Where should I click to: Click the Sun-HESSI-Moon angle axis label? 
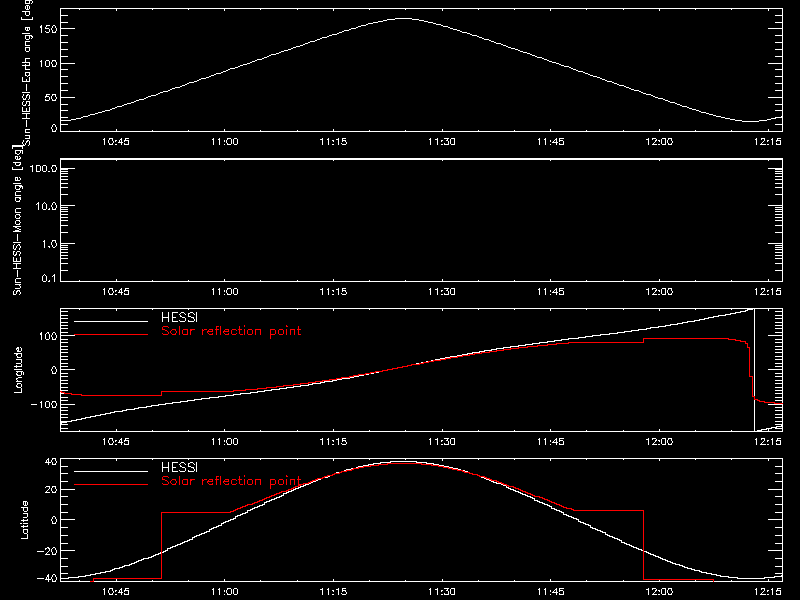pyautogui.click(x=17, y=220)
